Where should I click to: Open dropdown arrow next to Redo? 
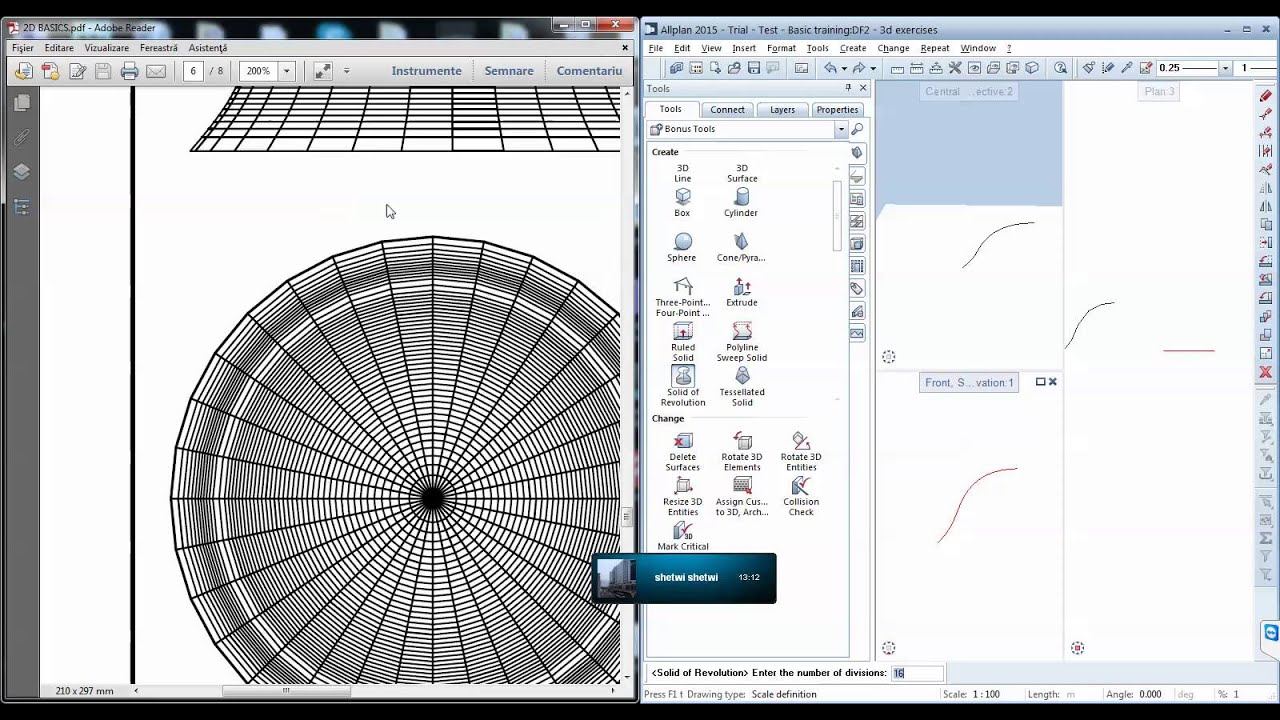(872, 68)
